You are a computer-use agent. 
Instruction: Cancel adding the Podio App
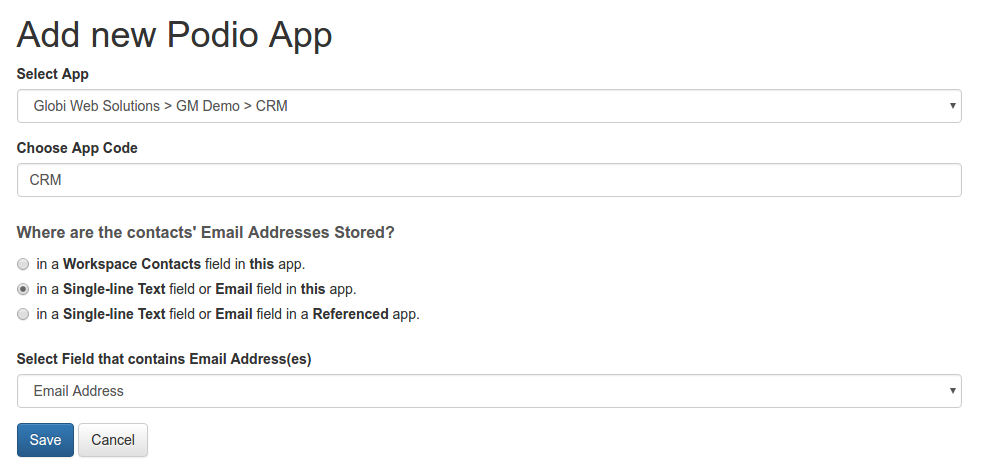click(x=113, y=440)
